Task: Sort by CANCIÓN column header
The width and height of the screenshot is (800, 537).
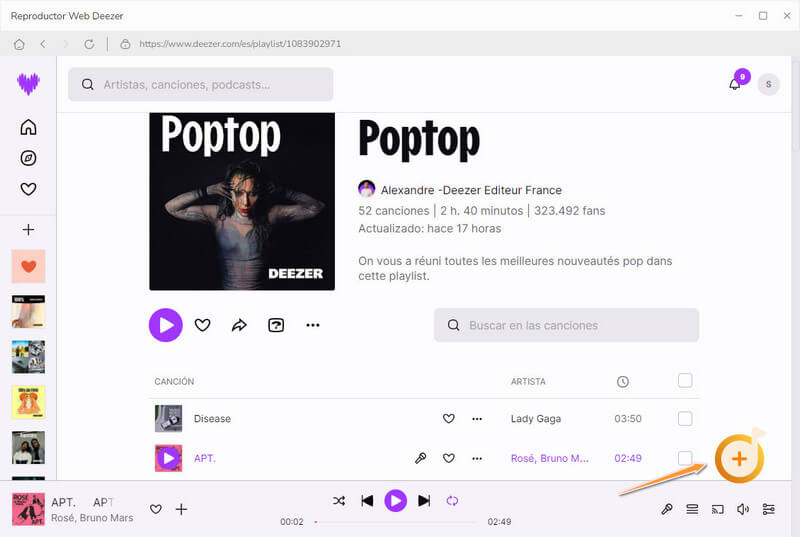Action: pos(174,381)
